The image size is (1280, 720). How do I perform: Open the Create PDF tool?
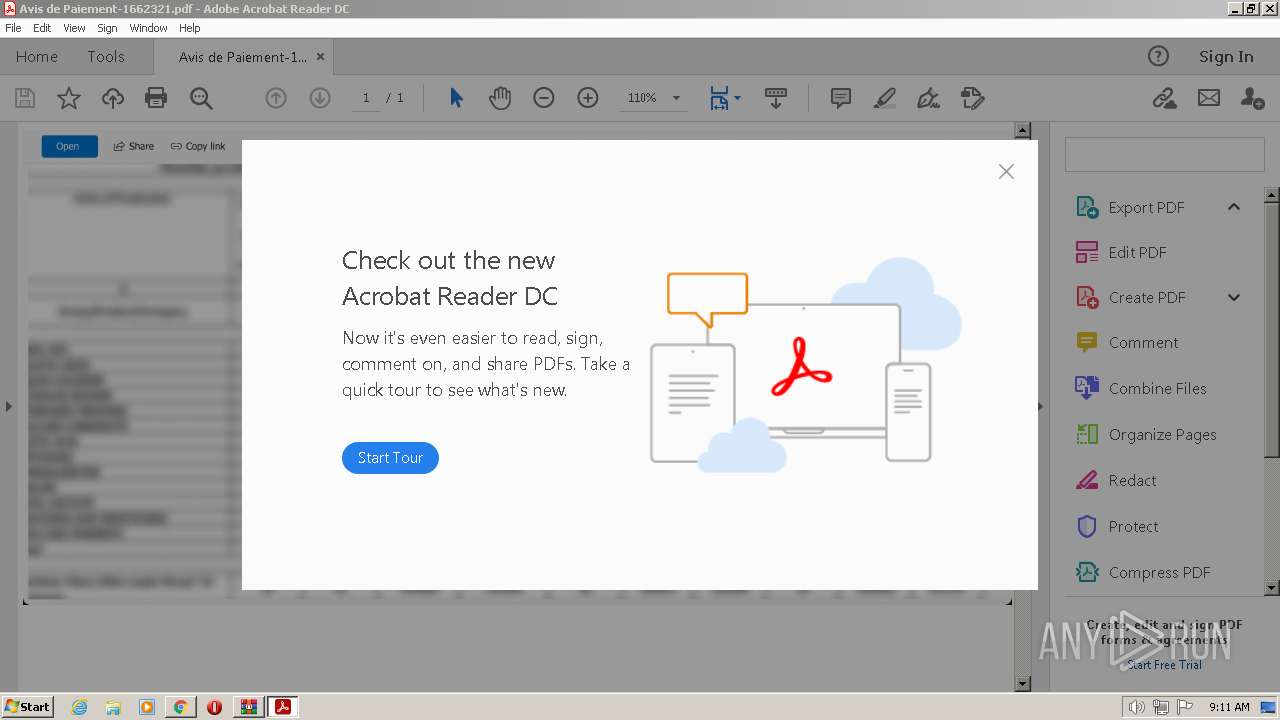tap(1146, 298)
